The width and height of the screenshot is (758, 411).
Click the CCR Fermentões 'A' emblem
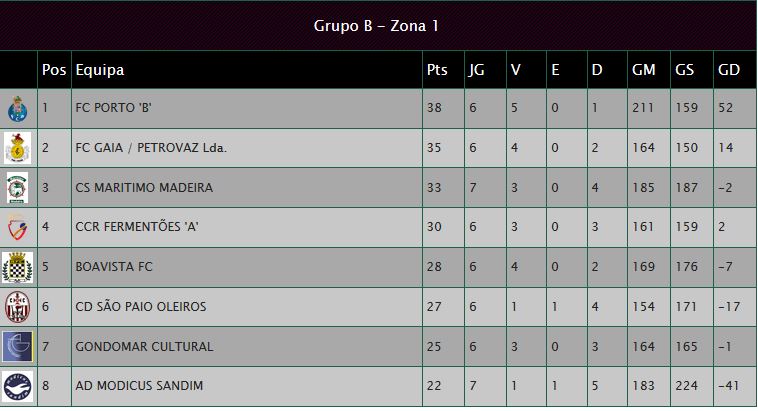[x=17, y=227]
